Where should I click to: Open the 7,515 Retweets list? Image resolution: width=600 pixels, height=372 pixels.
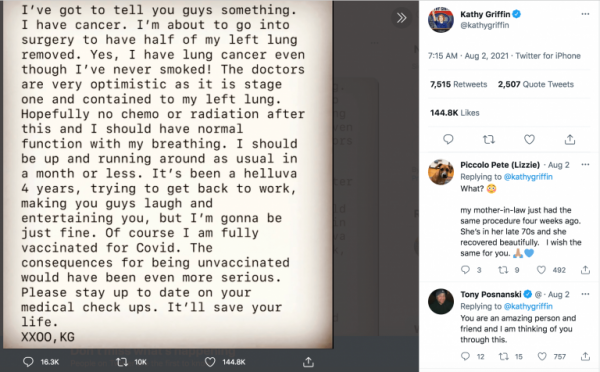pyautogui.click(x=458, y=84)
